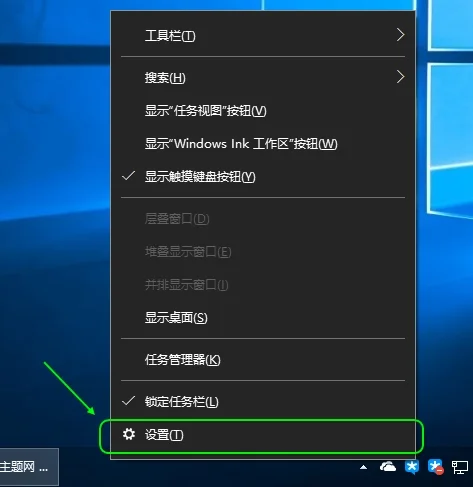Open the 搜索(H) submenu entry

click(x=263, y=77)
